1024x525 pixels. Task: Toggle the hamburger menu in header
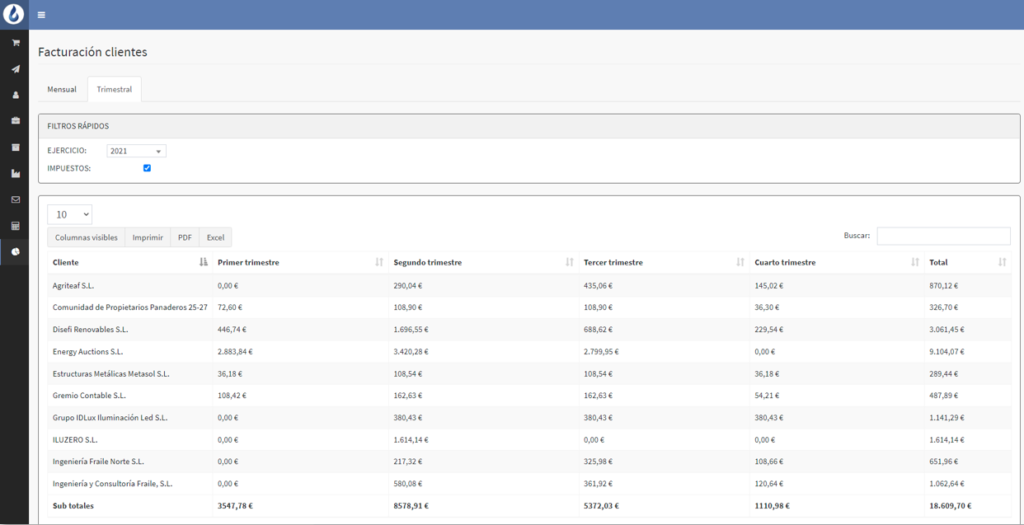click(41, 15)
